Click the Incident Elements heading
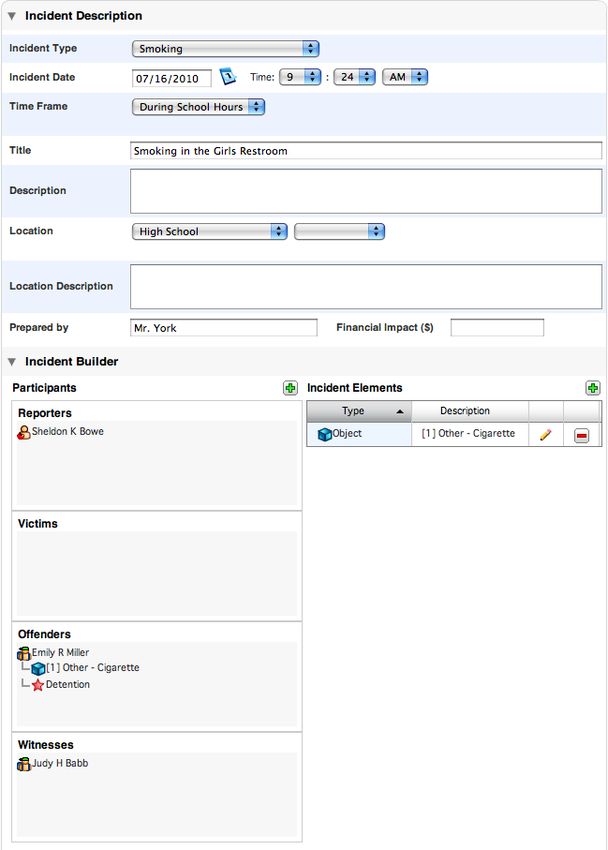 click(354, 388)
